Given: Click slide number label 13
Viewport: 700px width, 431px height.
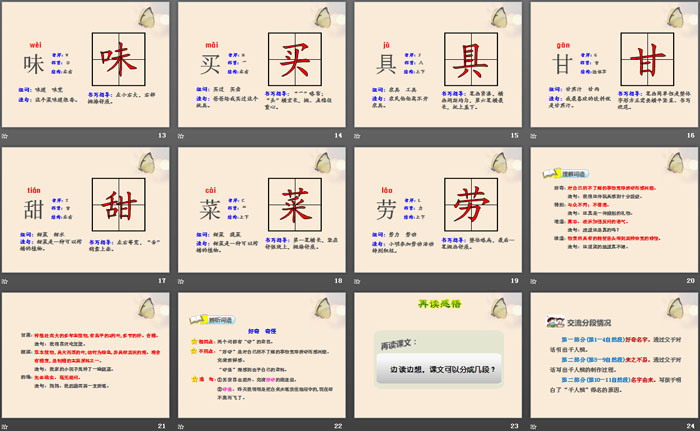Looking at the screenshot, I should (162, 135).
